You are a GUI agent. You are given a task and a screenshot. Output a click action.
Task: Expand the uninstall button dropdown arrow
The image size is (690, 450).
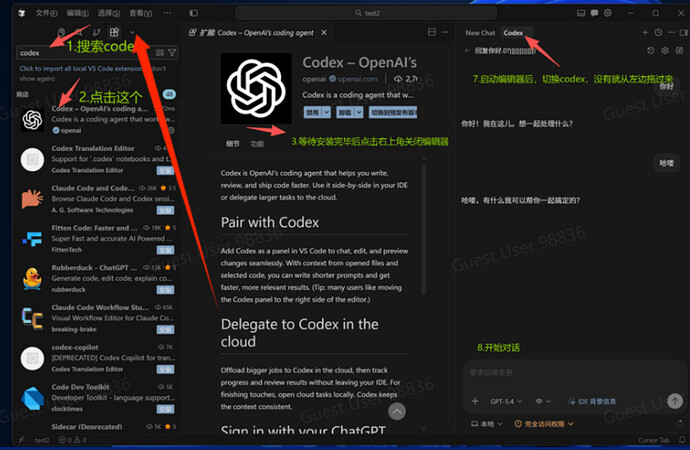click(359, 113)
